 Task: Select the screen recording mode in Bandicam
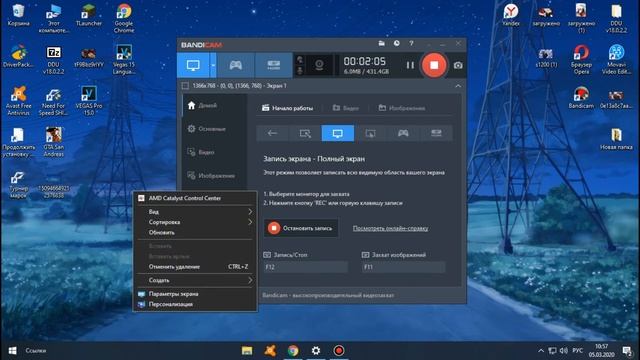(193, 65)
